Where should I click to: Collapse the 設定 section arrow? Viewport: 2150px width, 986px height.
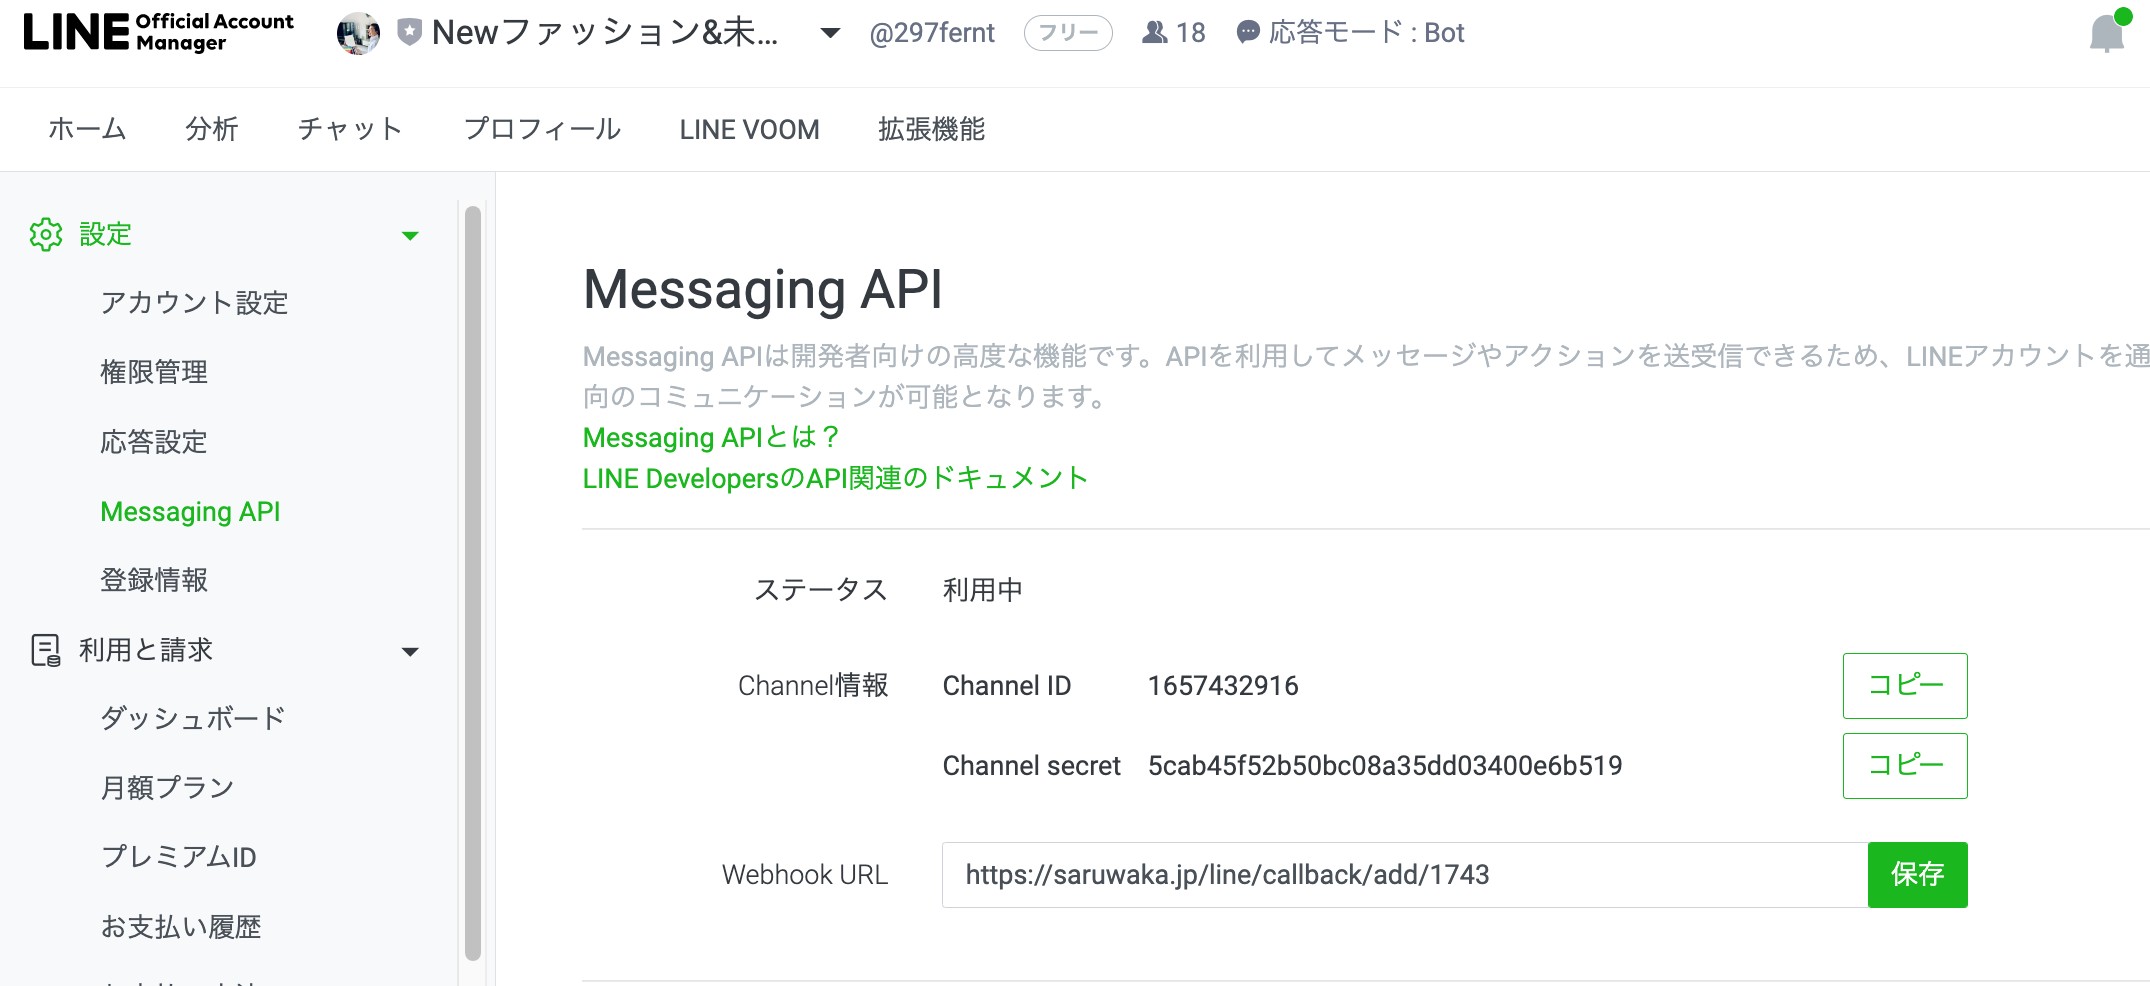click(410, 236)
